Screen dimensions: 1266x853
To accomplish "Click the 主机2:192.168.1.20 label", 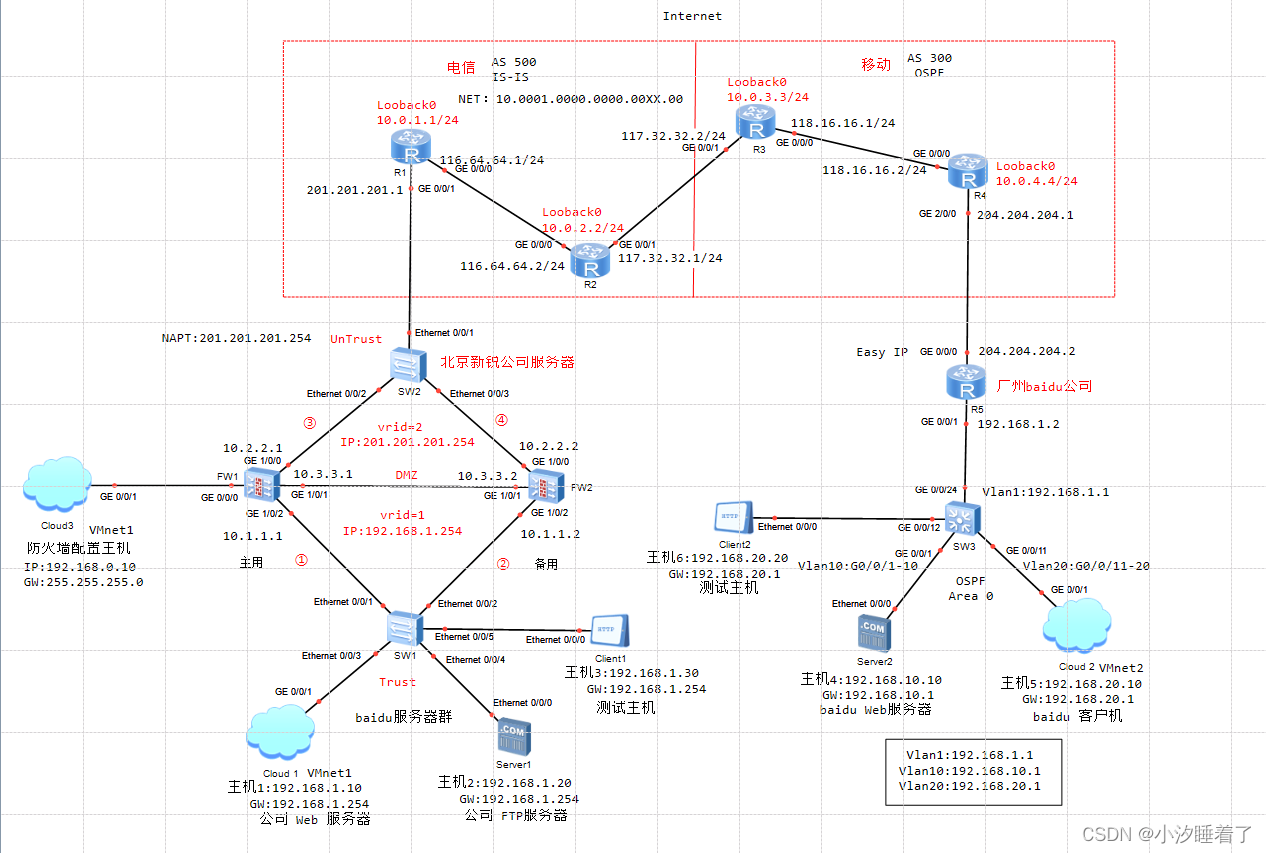I will [505, 783].
